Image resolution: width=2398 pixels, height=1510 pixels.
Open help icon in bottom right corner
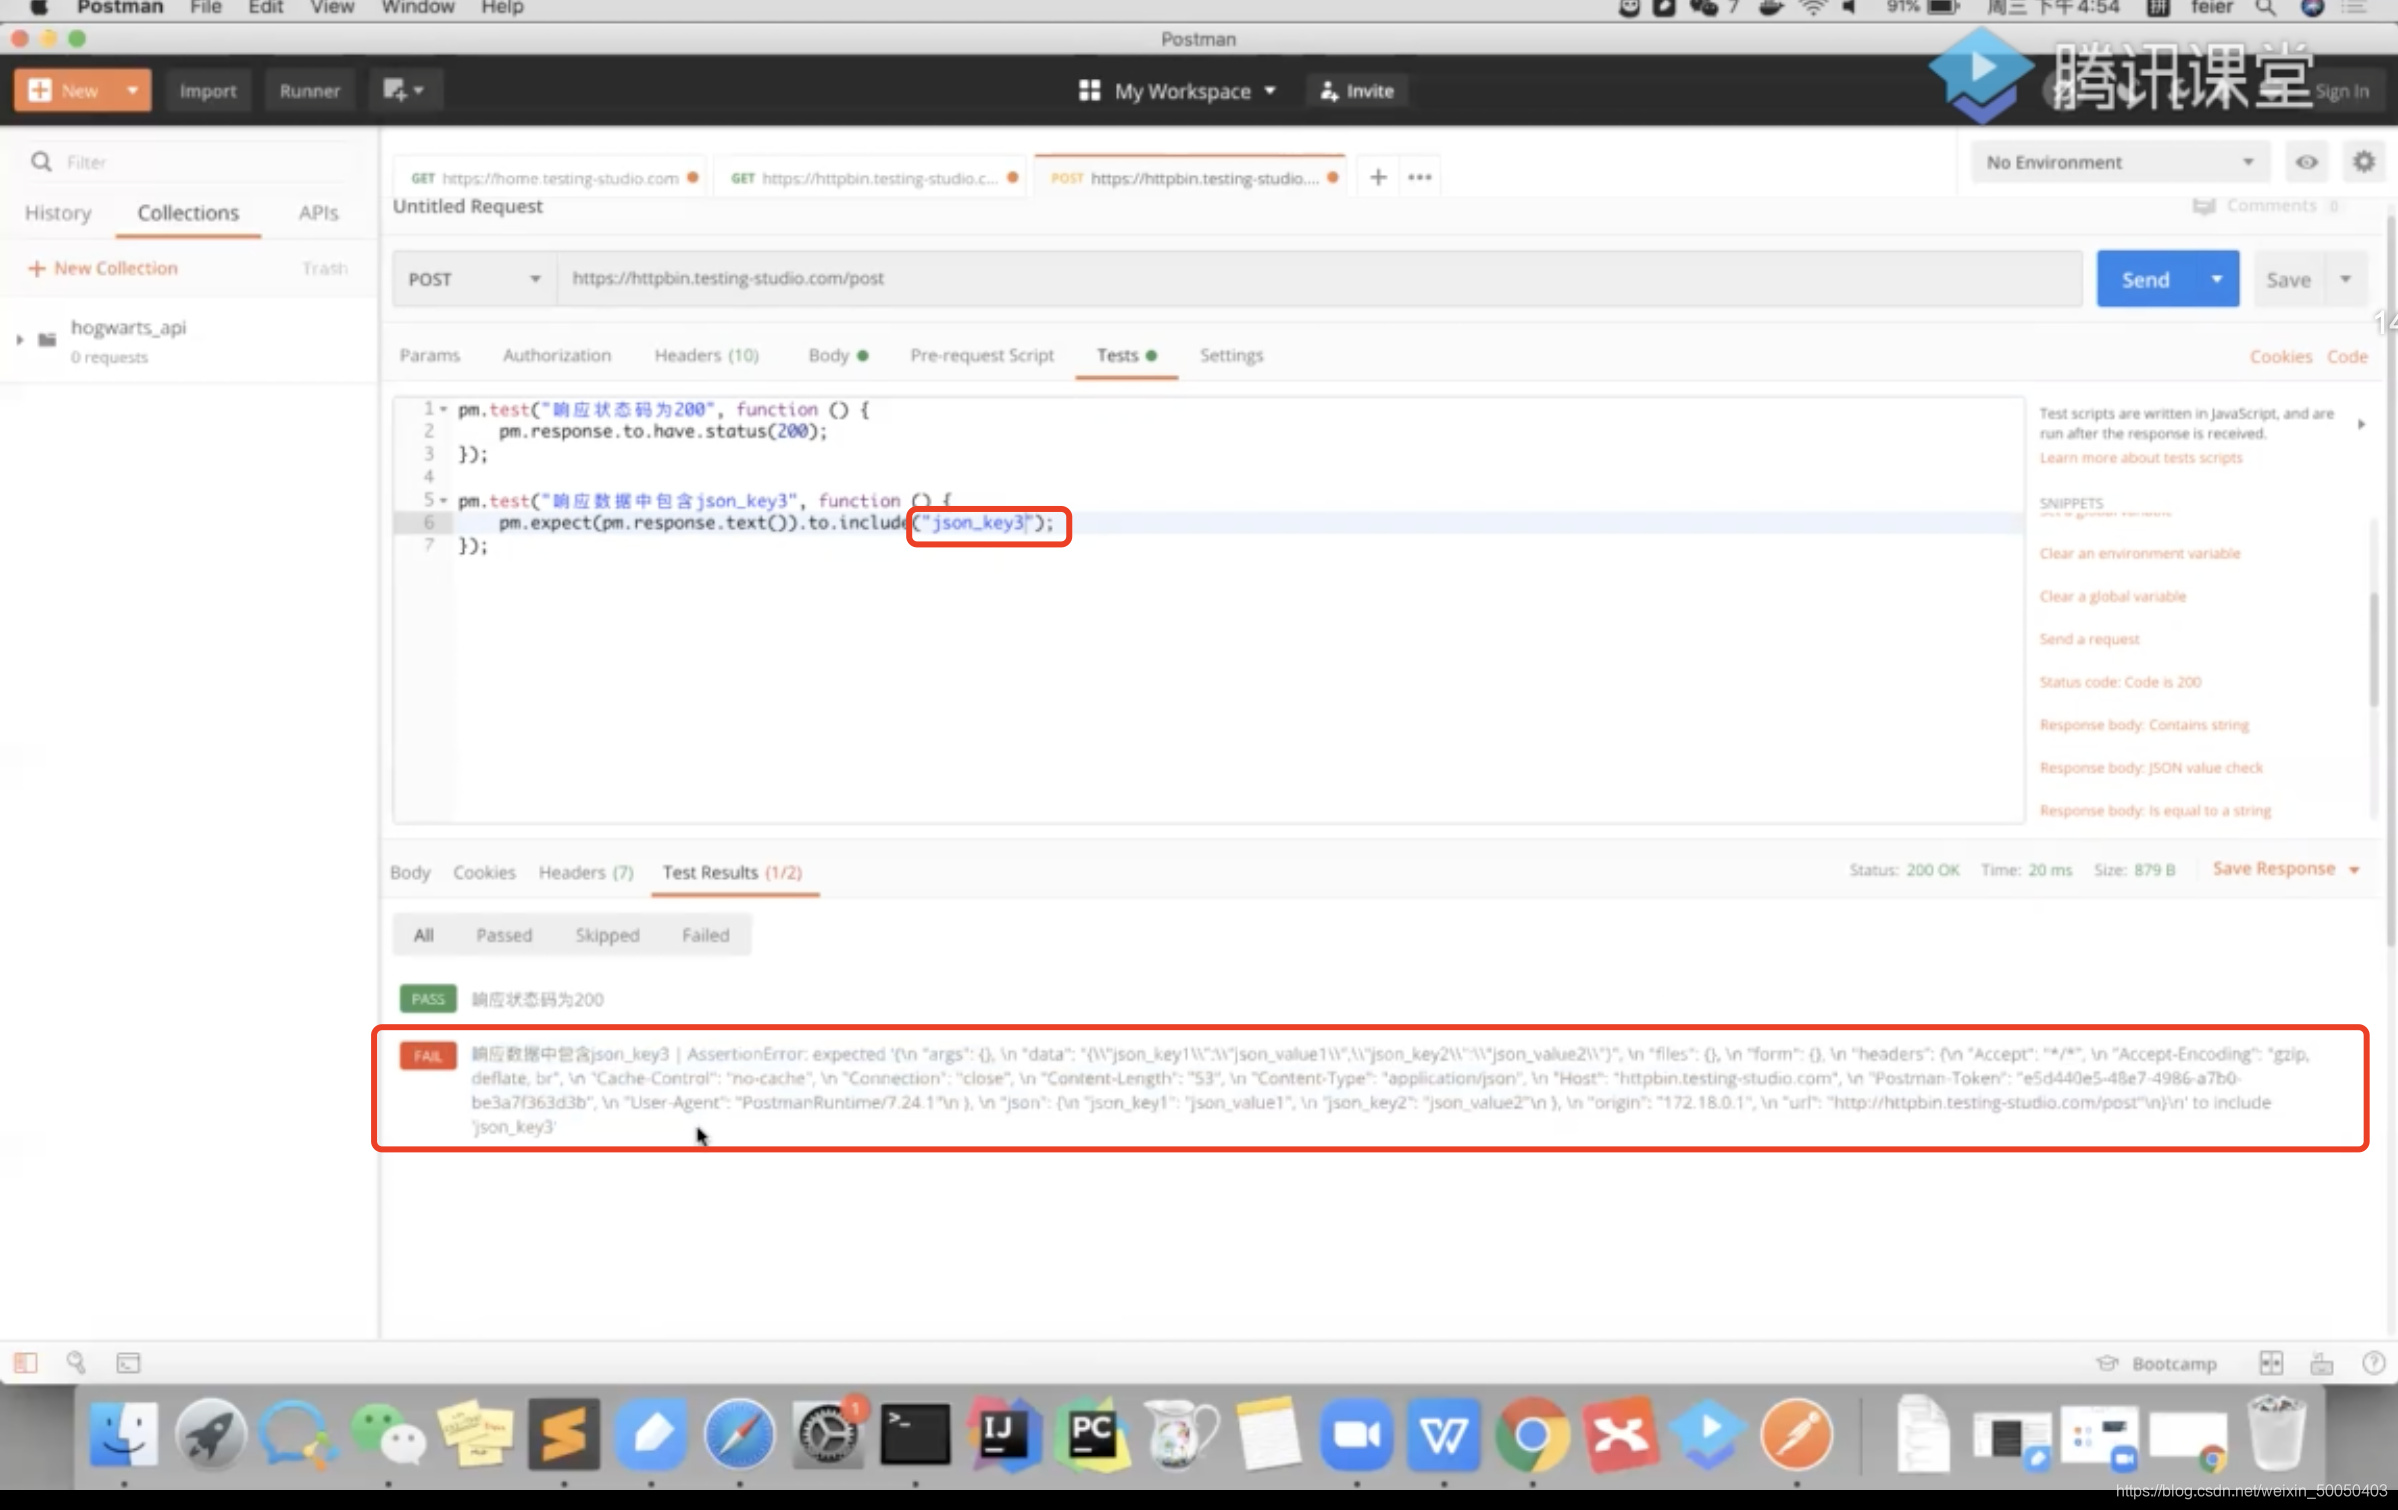[2373, 1362]
